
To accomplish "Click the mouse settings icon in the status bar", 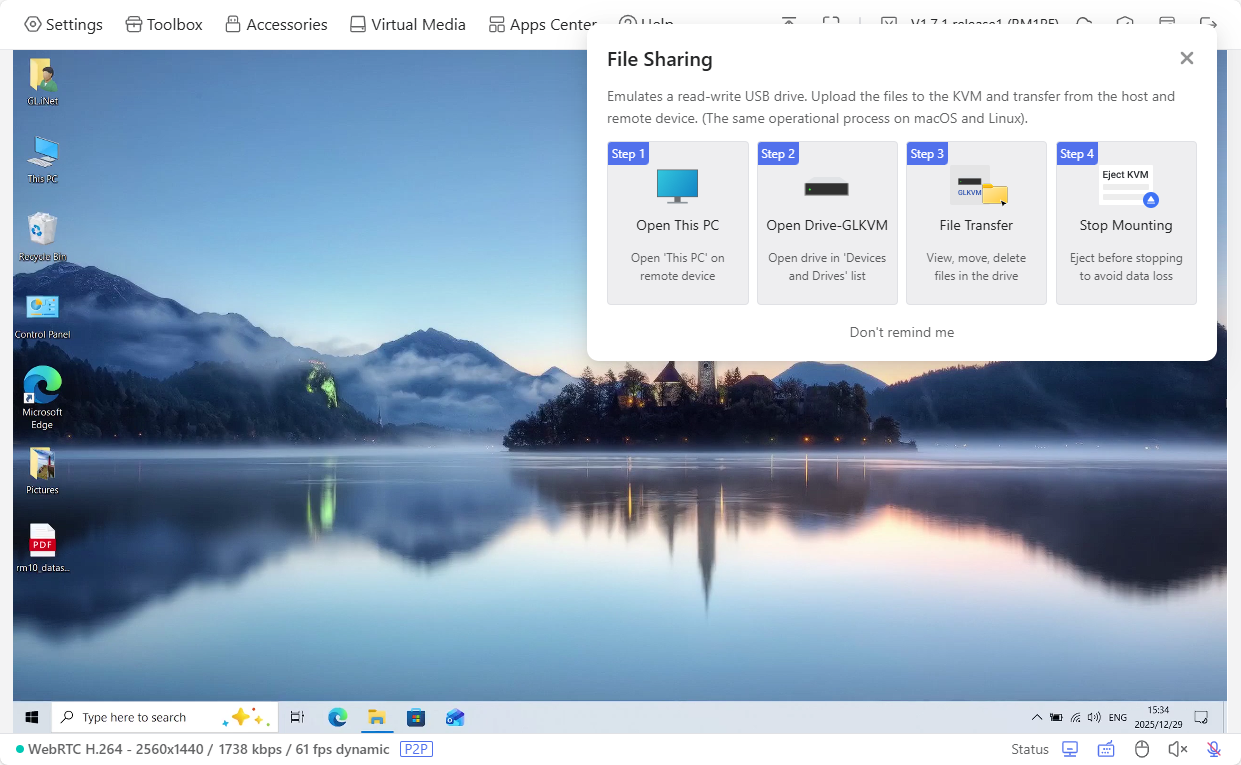I will 1141,748.
